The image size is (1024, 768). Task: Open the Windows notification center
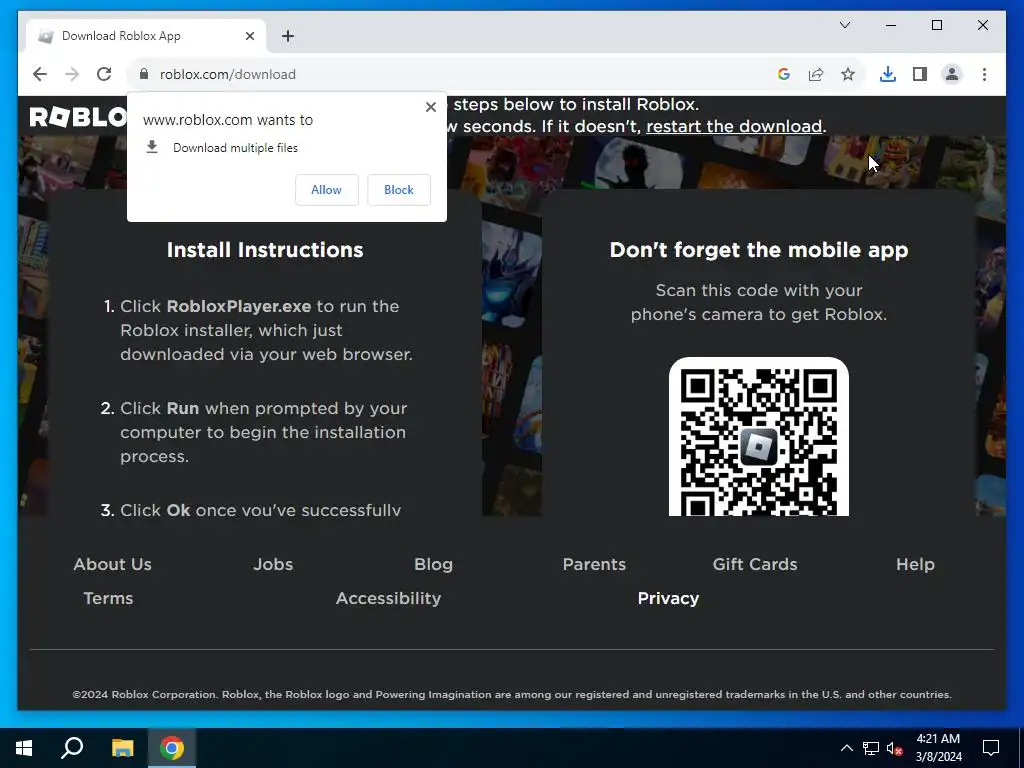(991, 748)
